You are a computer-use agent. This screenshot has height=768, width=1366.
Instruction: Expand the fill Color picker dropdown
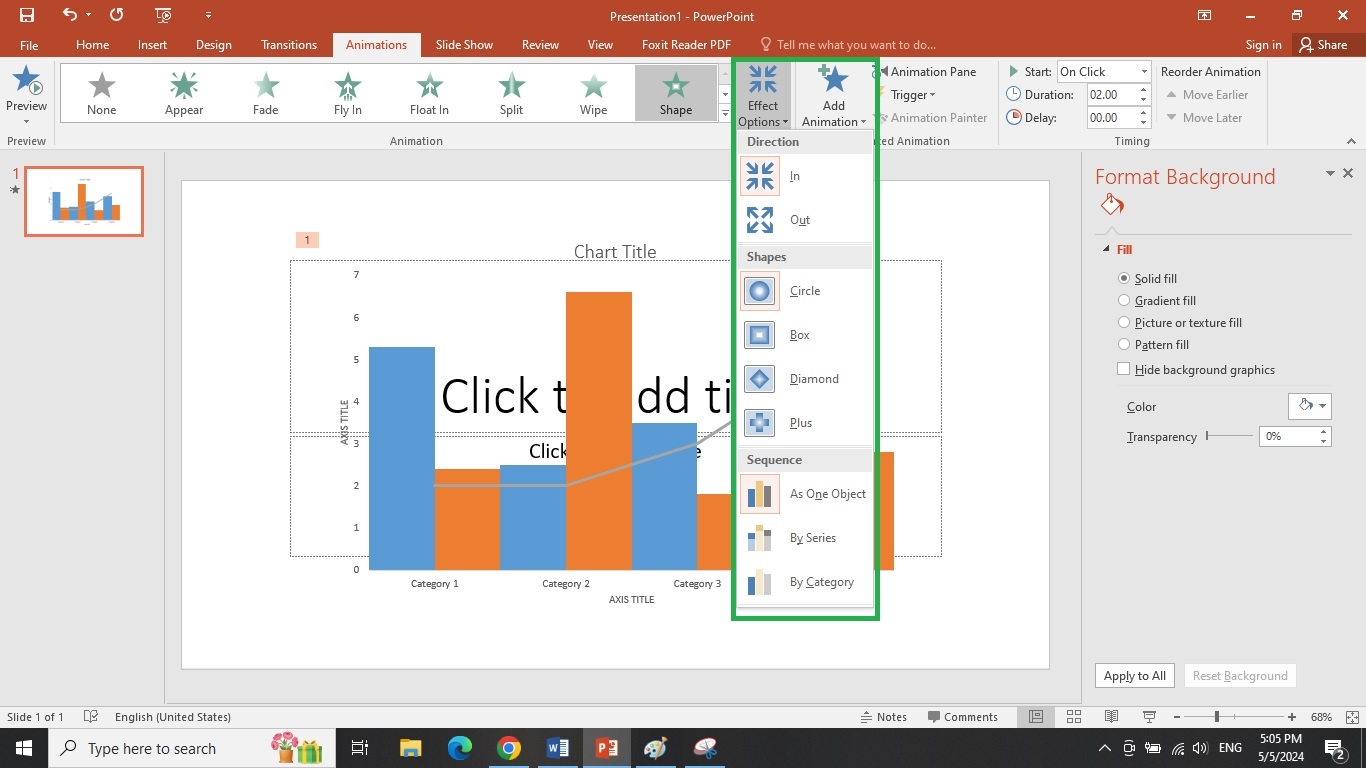coord(1310,406)
